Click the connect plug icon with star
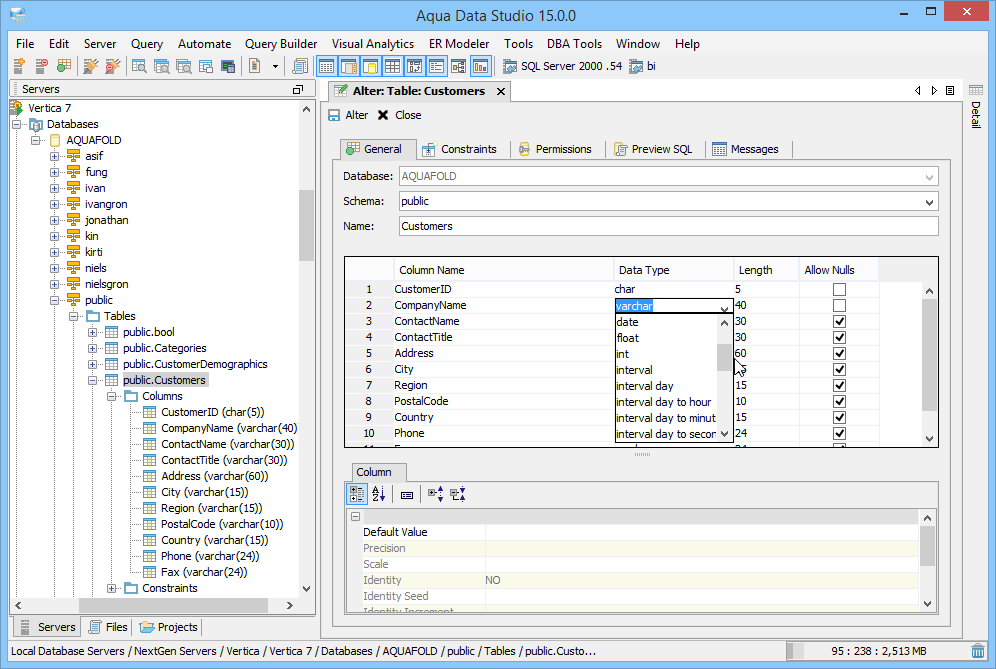The image size is (996, 669). pyautogui.click(x=91, y=65)
